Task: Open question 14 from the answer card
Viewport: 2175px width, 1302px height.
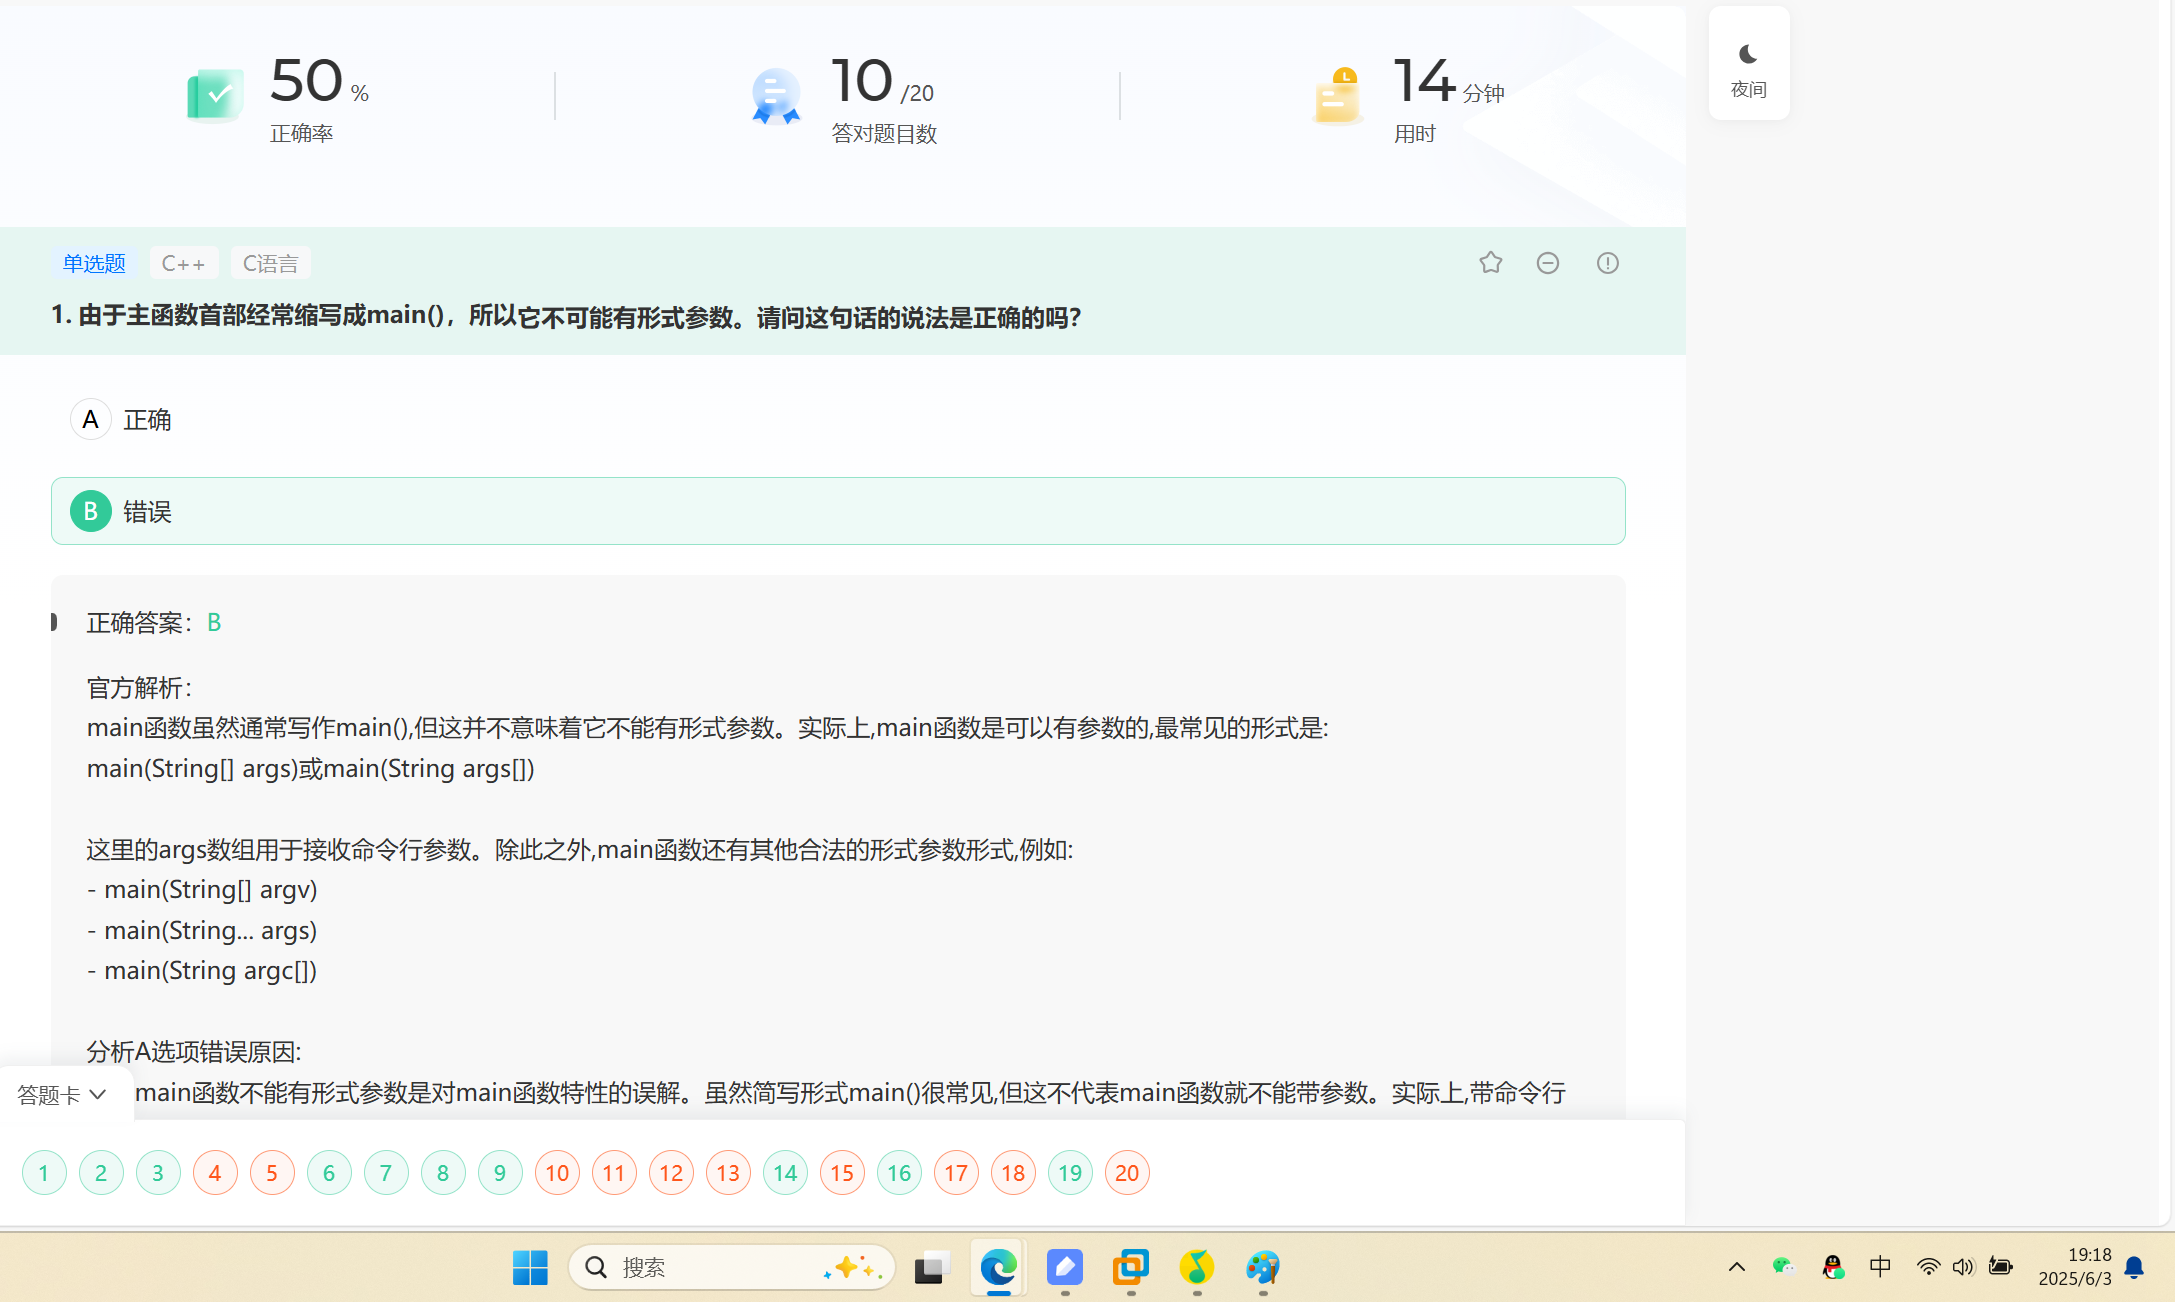Action: click(785, 1173)
